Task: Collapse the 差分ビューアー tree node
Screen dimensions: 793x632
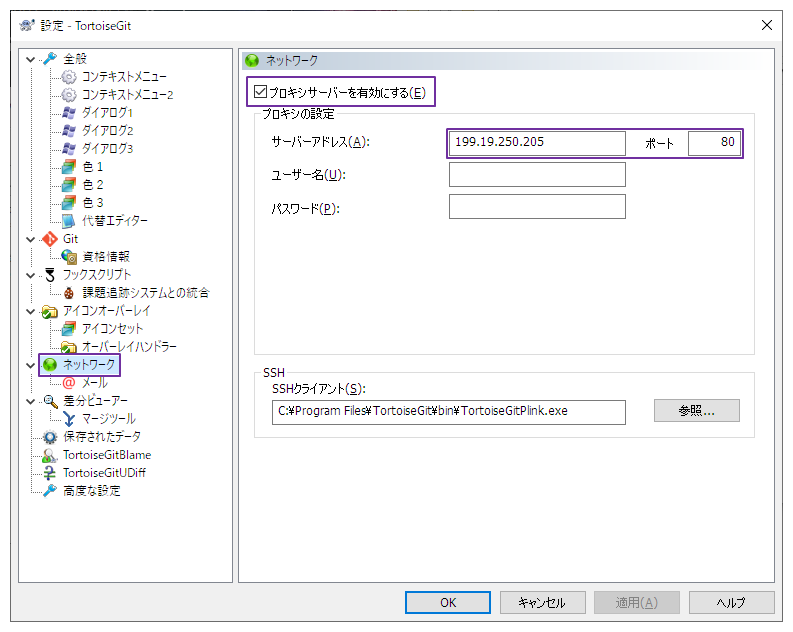Action: point(30,401)
